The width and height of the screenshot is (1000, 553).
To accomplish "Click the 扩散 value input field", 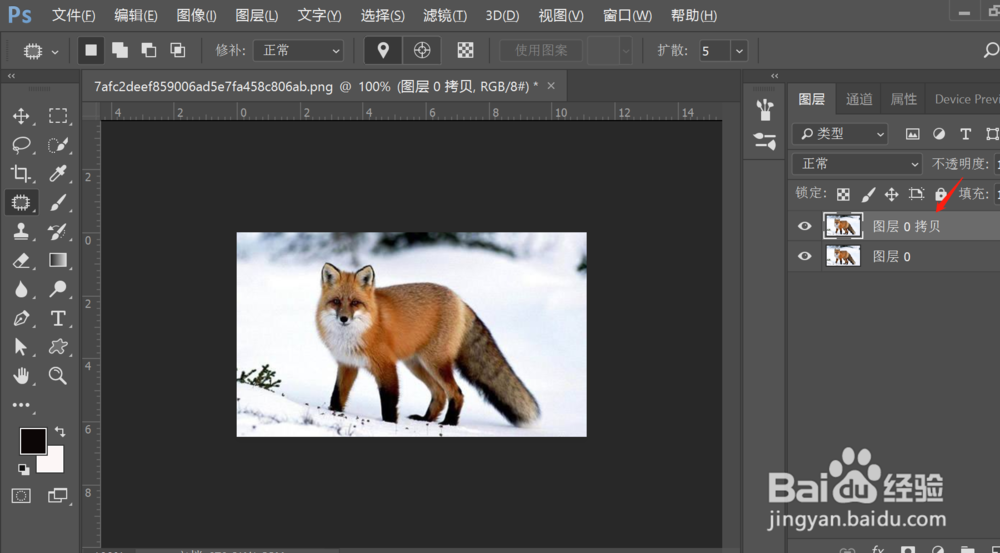I will click(x=714, y=50).
